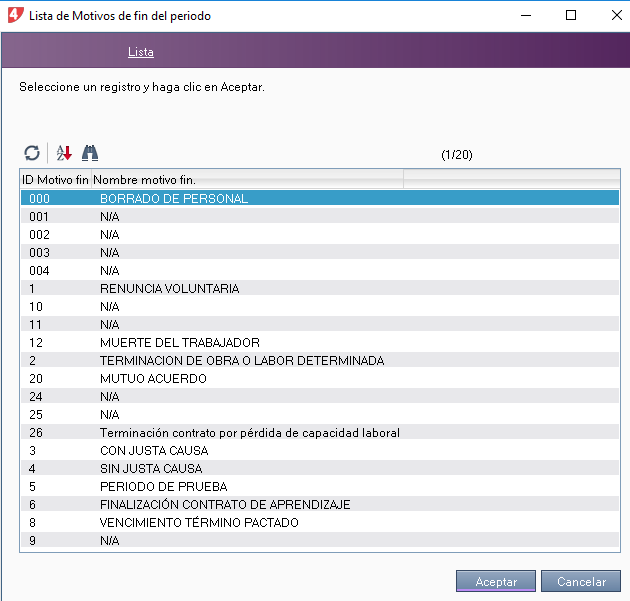Select the MUERTE DEL TRABAJADOR record
Screen dimensions: 630x601
[179, 343]
